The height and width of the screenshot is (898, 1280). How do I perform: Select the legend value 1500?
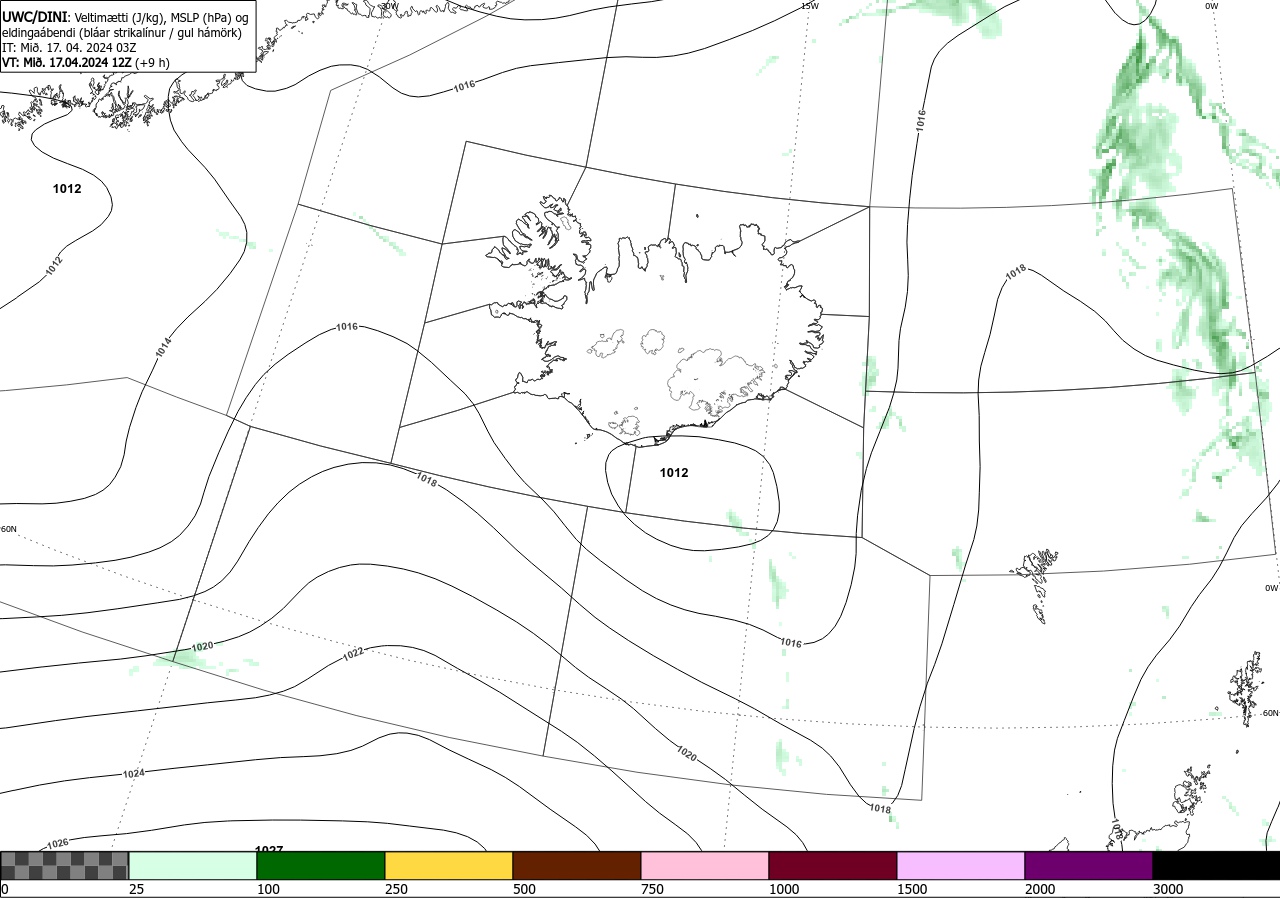click(911, 889)
